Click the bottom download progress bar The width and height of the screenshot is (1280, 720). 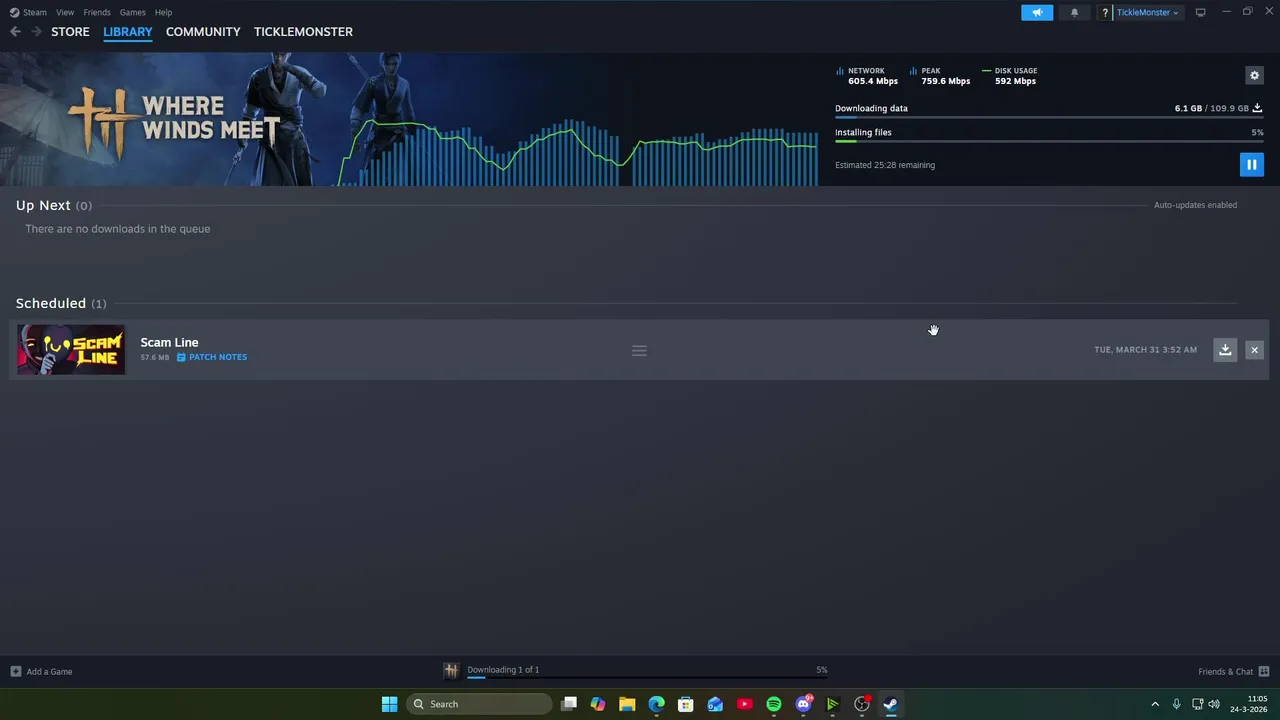click(x=647, y=677)
